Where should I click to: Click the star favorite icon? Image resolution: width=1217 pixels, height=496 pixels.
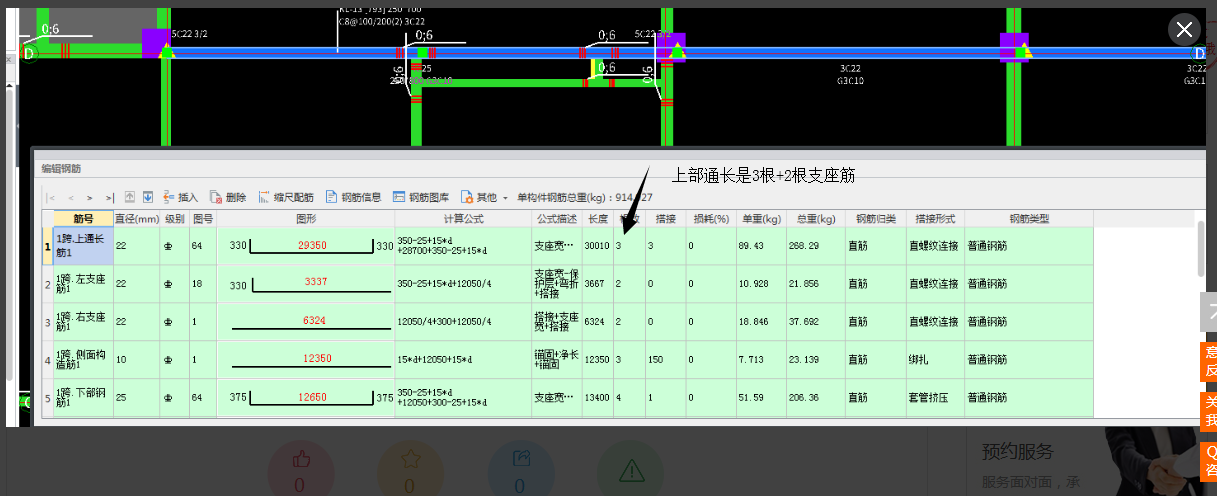pos(409,461)
